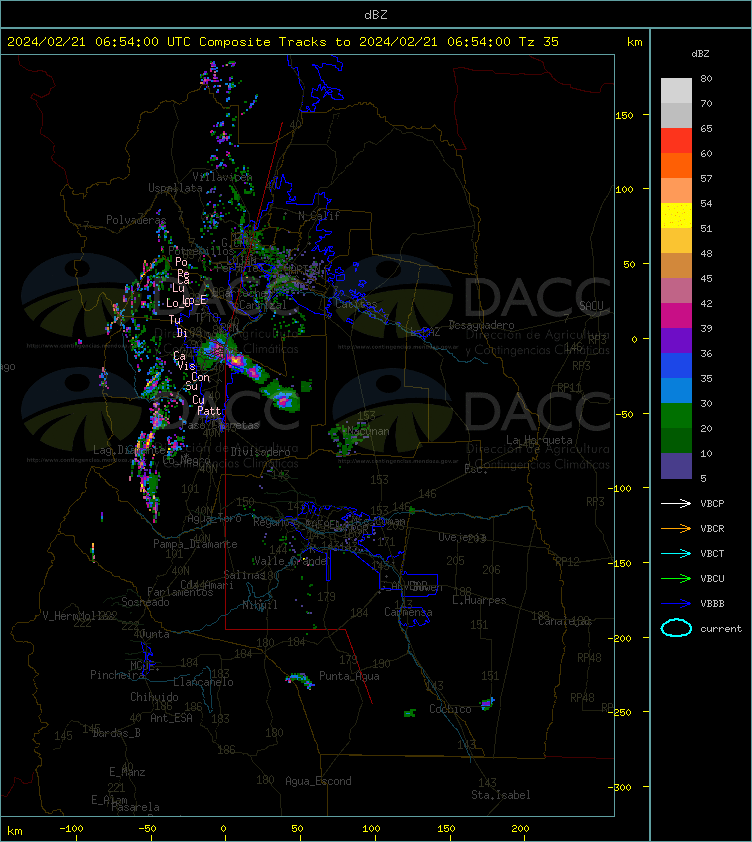Click the 'Pampa_Diamante' map label
The image size is (752, 842).
pos(196,544)
